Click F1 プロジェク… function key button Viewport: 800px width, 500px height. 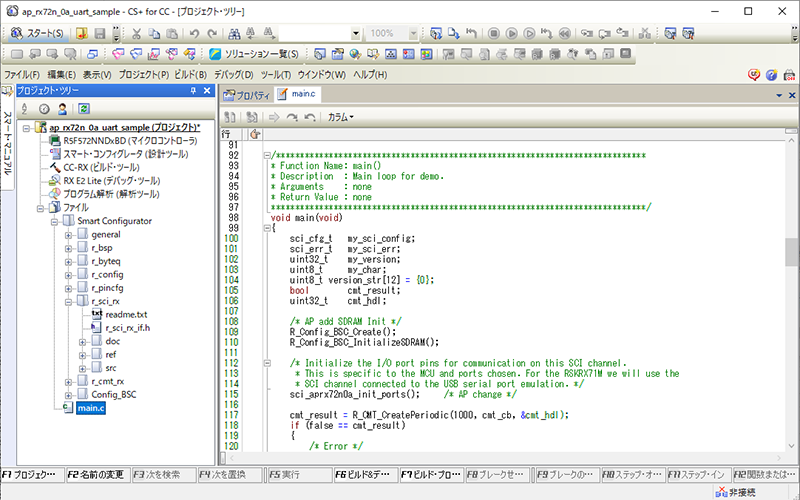click(32, 474)
